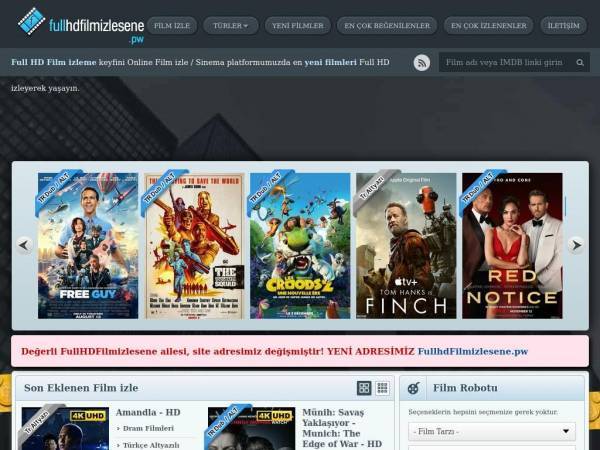Open the Munich Edge of War thumbnail

(x=251, y=429)
